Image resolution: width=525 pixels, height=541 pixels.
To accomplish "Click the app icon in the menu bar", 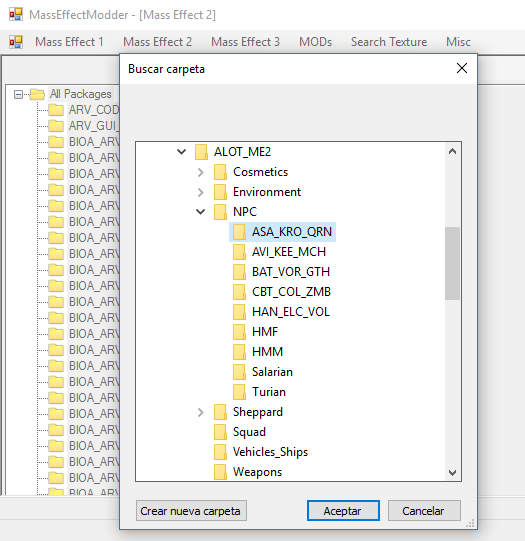I will (16, 42).
